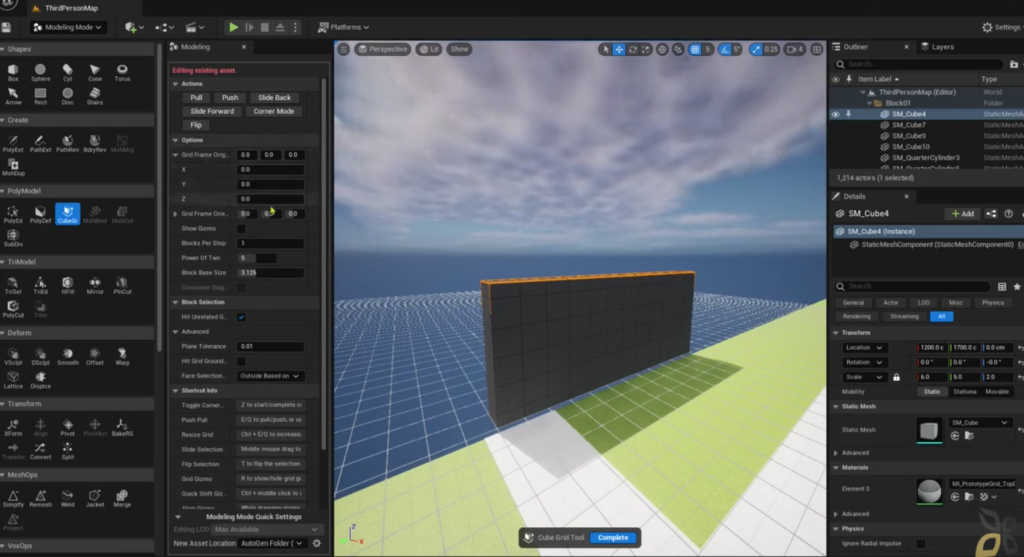Viewport: 1024px width, 557px height.
Task: Click the green Play button
Action: [233, 27]
